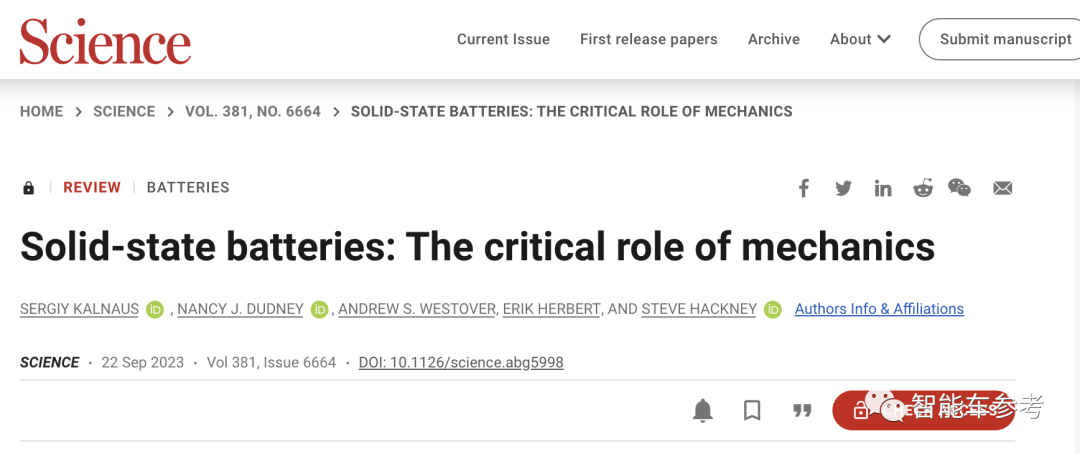Viewport: 1080px width, 454px height.
Task: Expand the About dropdown menu
Action: click(860, 39)
